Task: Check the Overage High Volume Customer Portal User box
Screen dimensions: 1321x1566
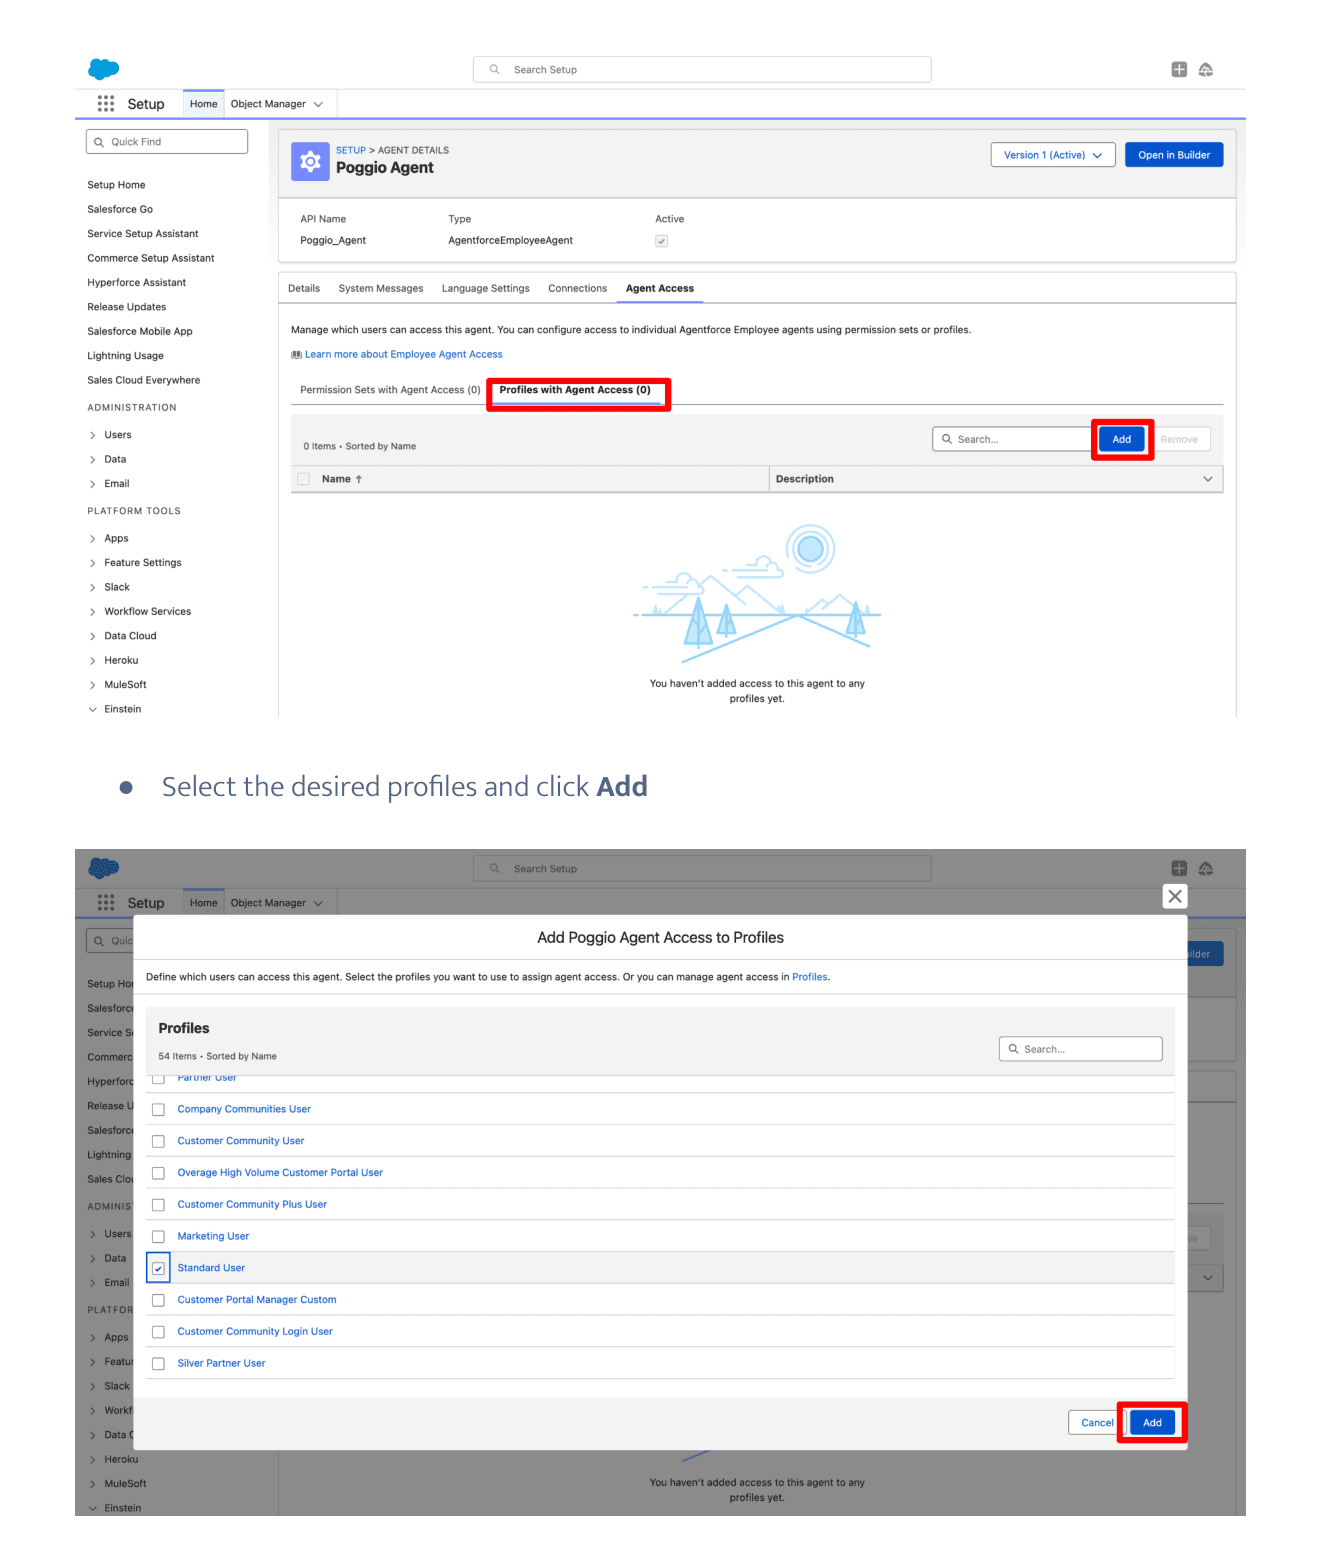Action: [x=158, y=1173]
